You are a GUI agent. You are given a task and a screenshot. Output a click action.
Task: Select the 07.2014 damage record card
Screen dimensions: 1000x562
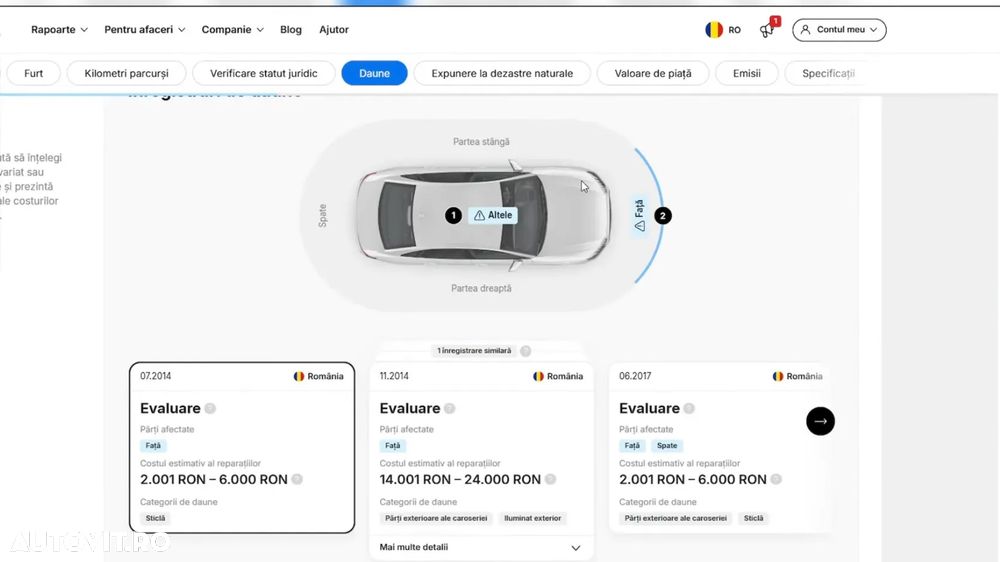(x=241, y=447)
